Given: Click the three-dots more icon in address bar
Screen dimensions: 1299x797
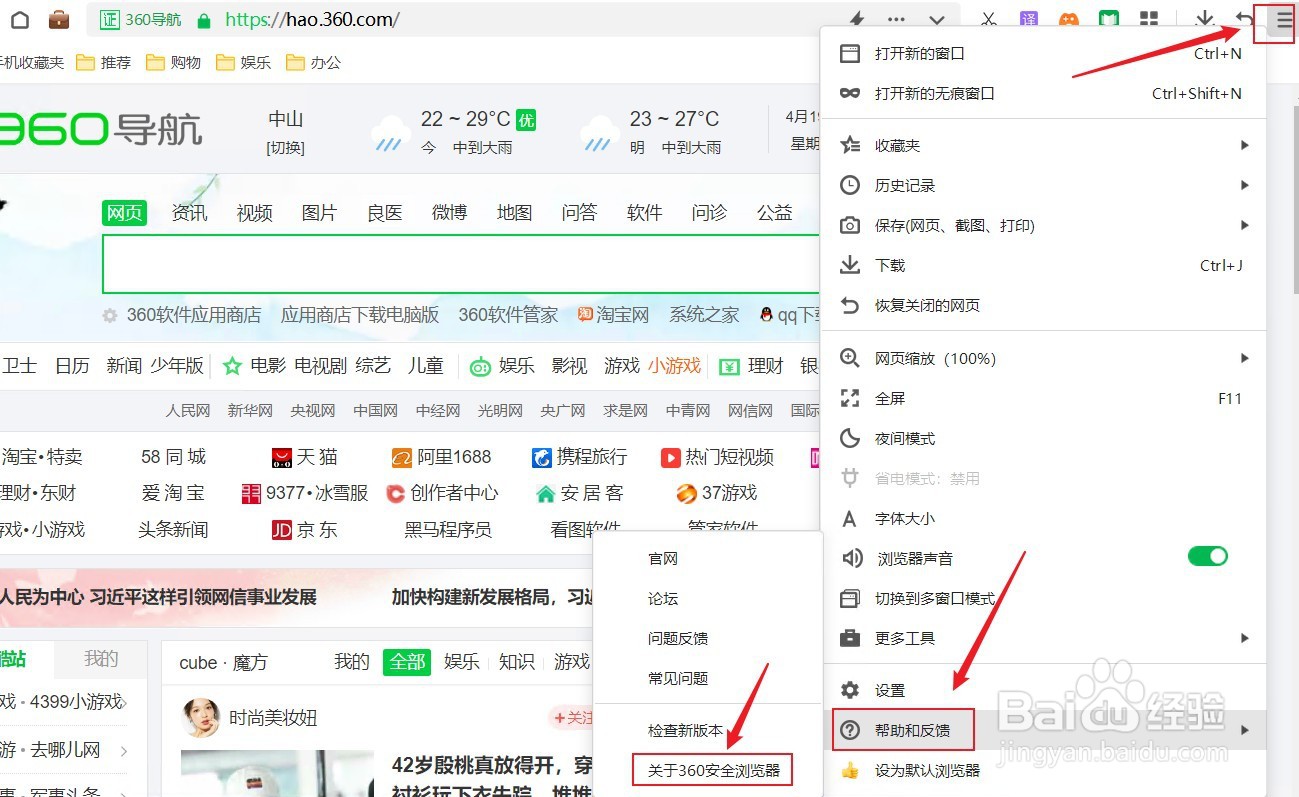Looking at the screenshot, I should click(x=897, y=20).
